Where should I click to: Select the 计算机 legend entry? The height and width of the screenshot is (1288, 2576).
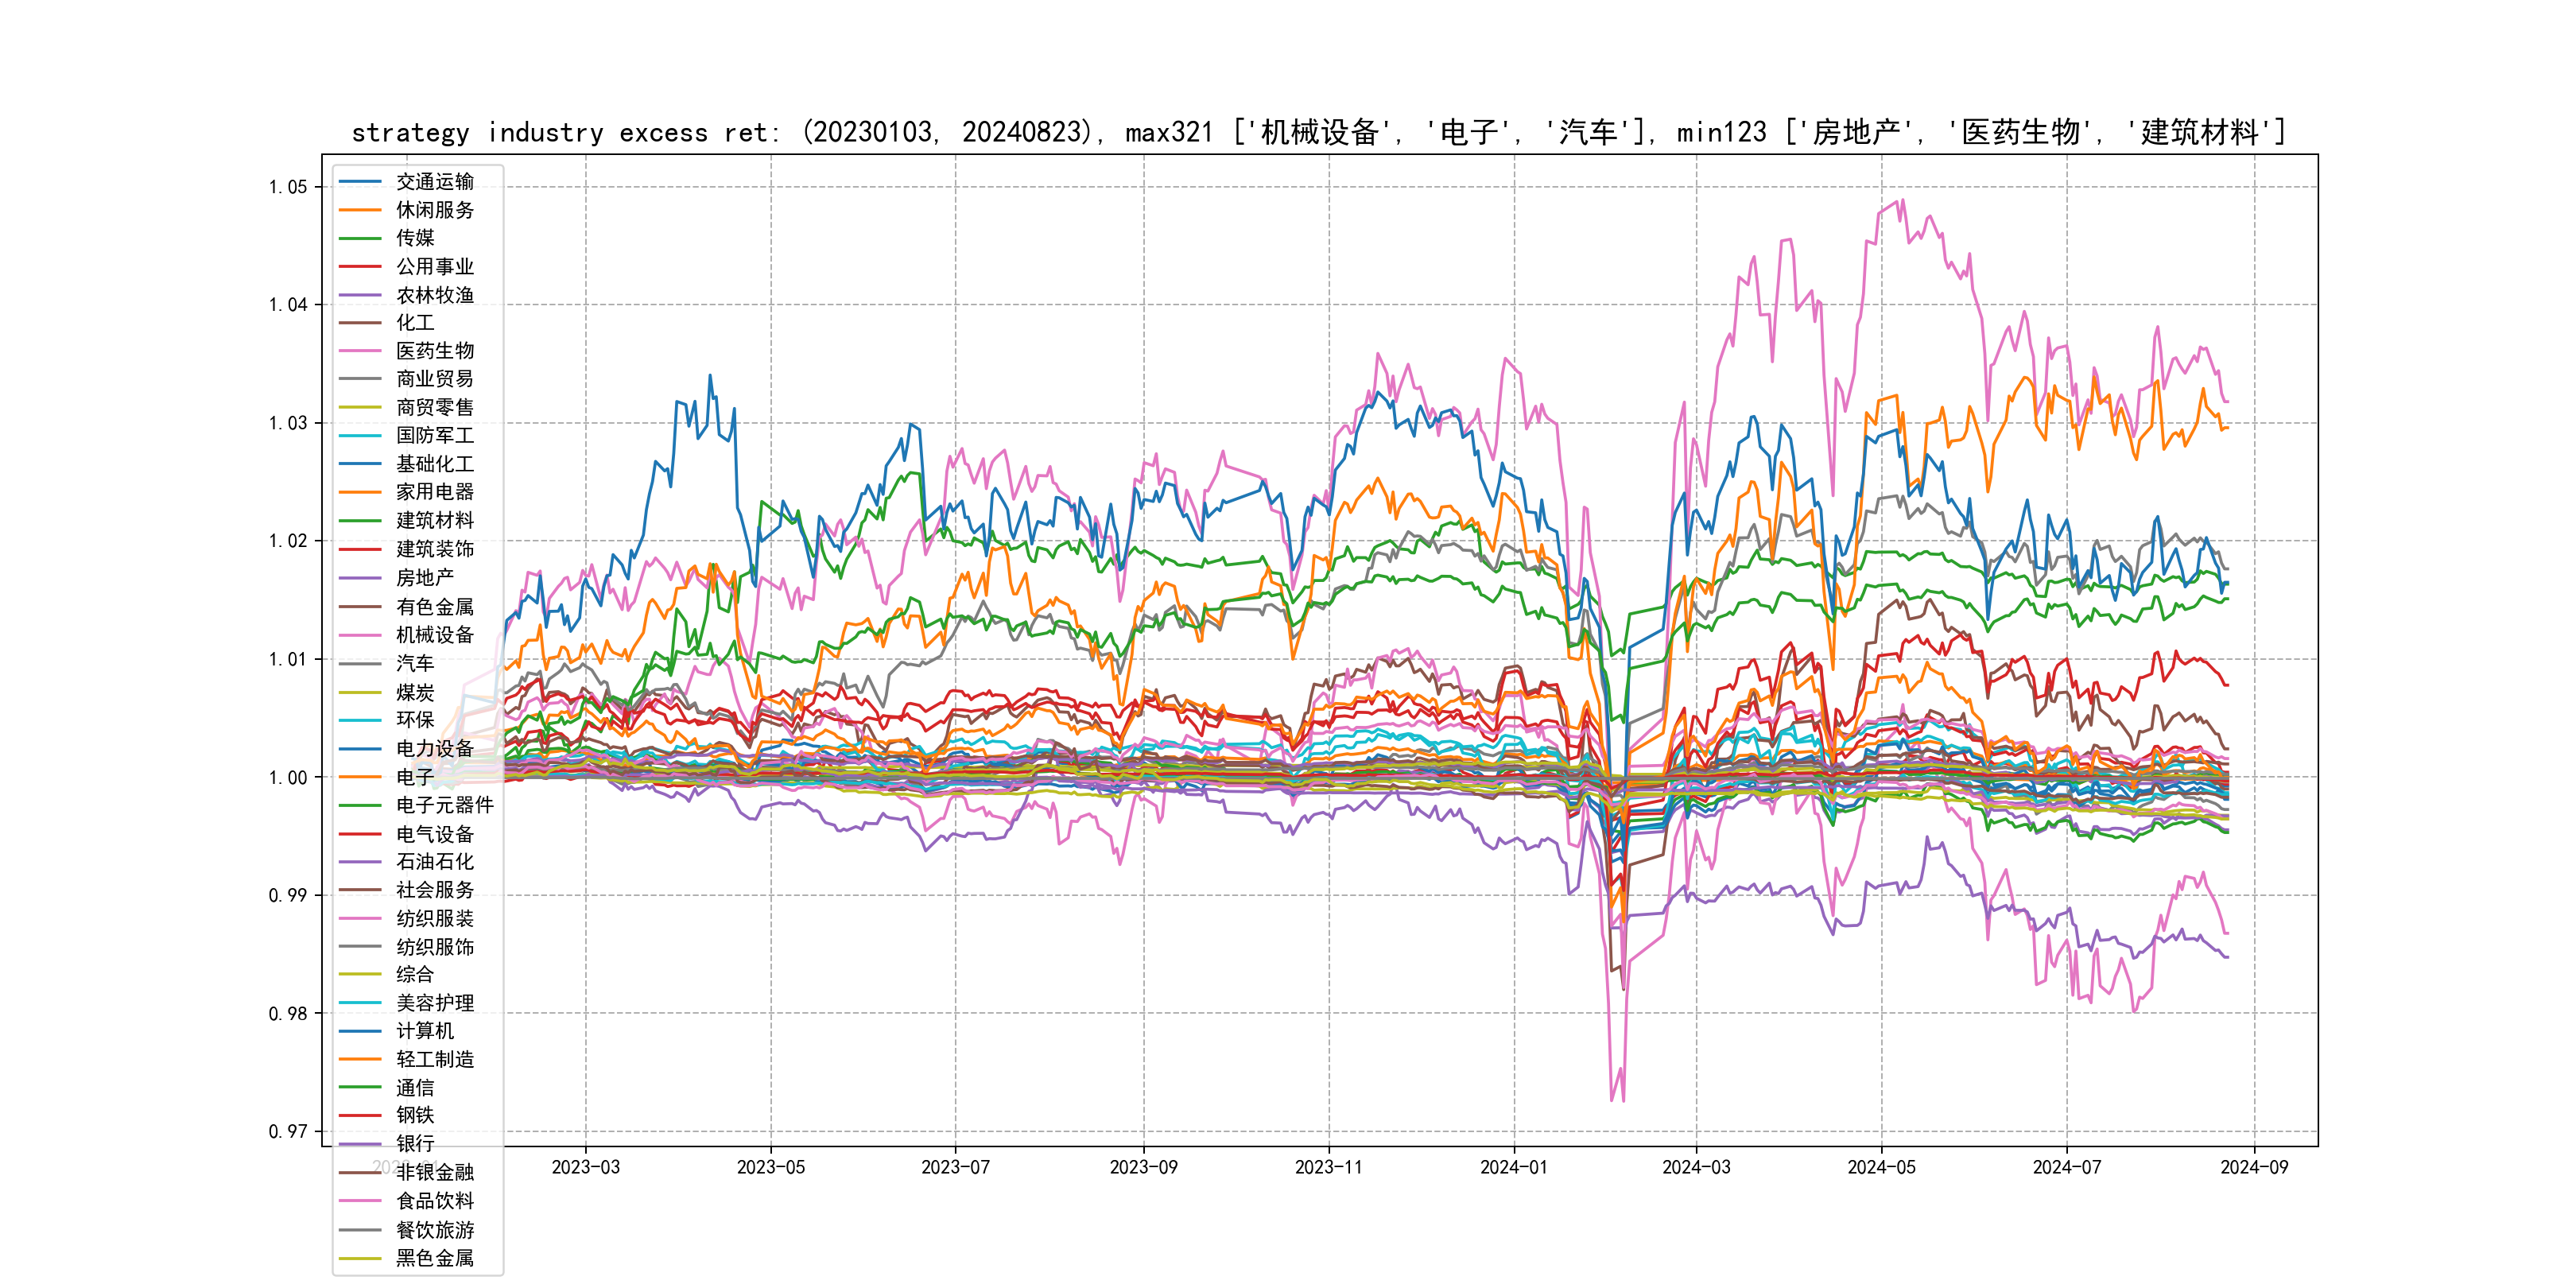coord(424,1031)
